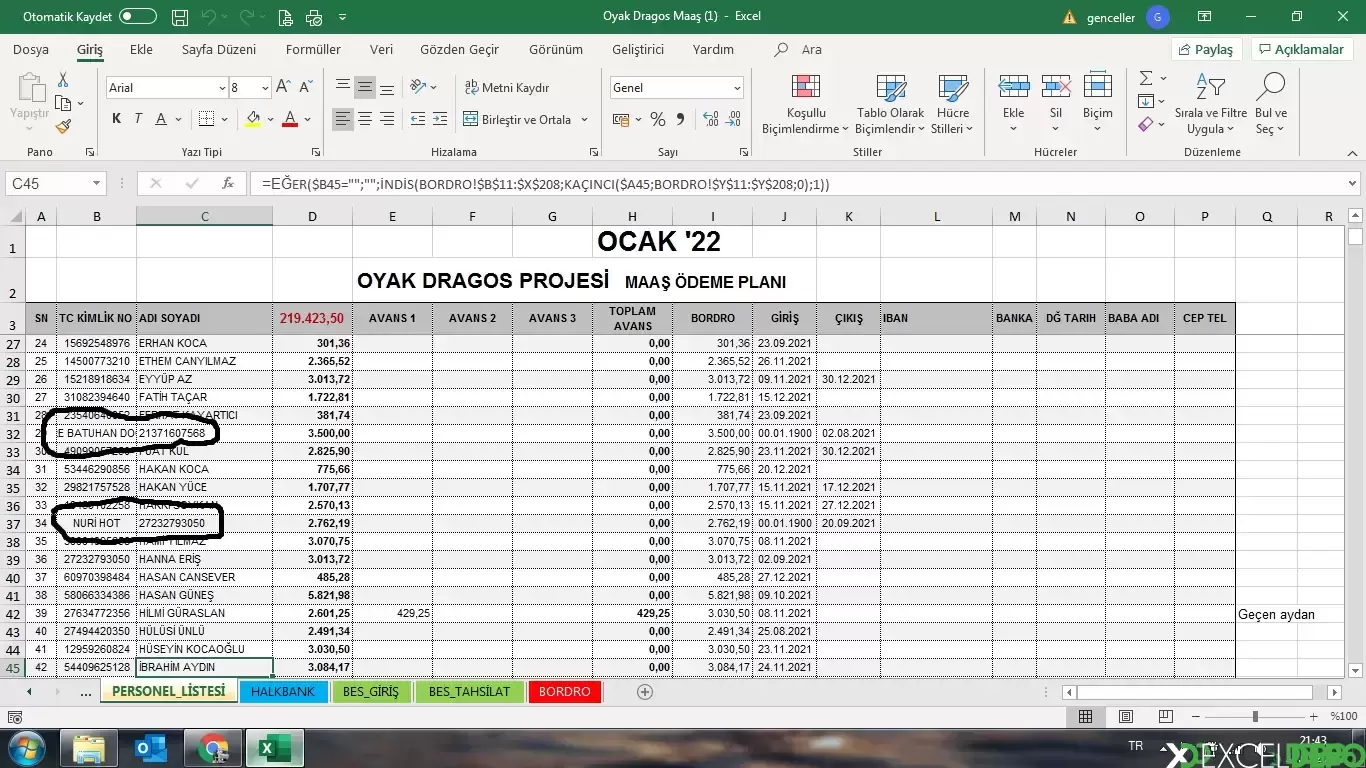
Task: Open Koşullu Biçimlendirme menu
Action: click(x=805, y=104)
